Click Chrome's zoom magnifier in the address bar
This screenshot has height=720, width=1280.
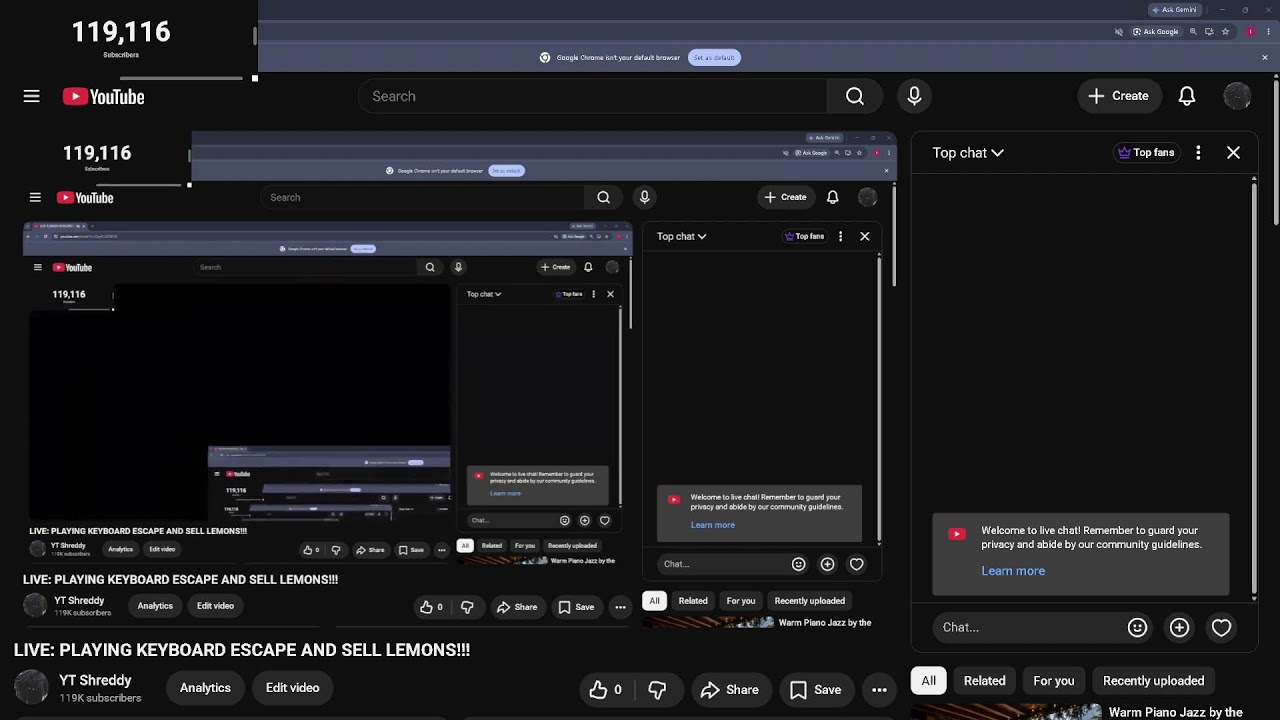pyautogui.click(x=1193, y=32)
